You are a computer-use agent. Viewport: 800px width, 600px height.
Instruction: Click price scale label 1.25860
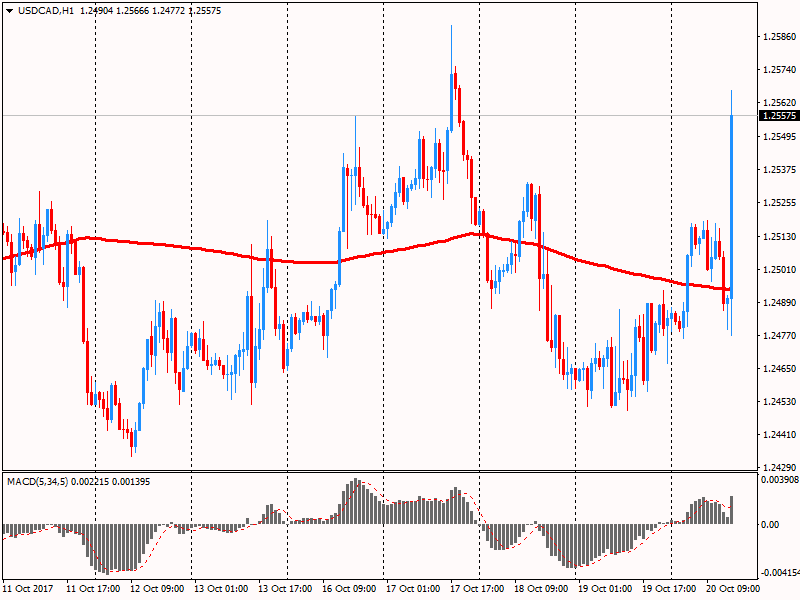click(779, 37)
